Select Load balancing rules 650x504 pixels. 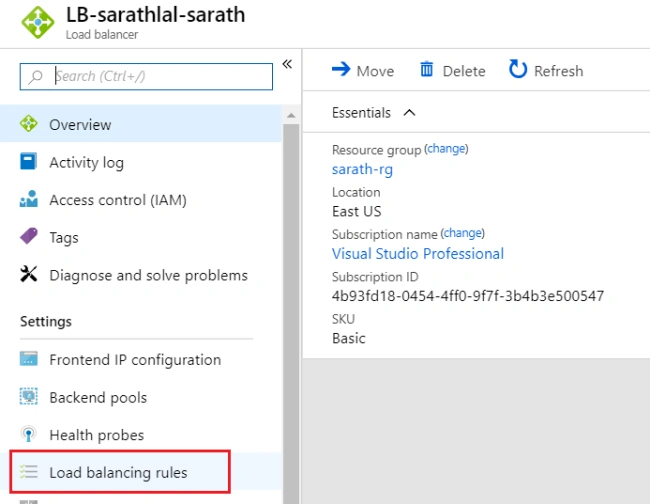[141, 472]
